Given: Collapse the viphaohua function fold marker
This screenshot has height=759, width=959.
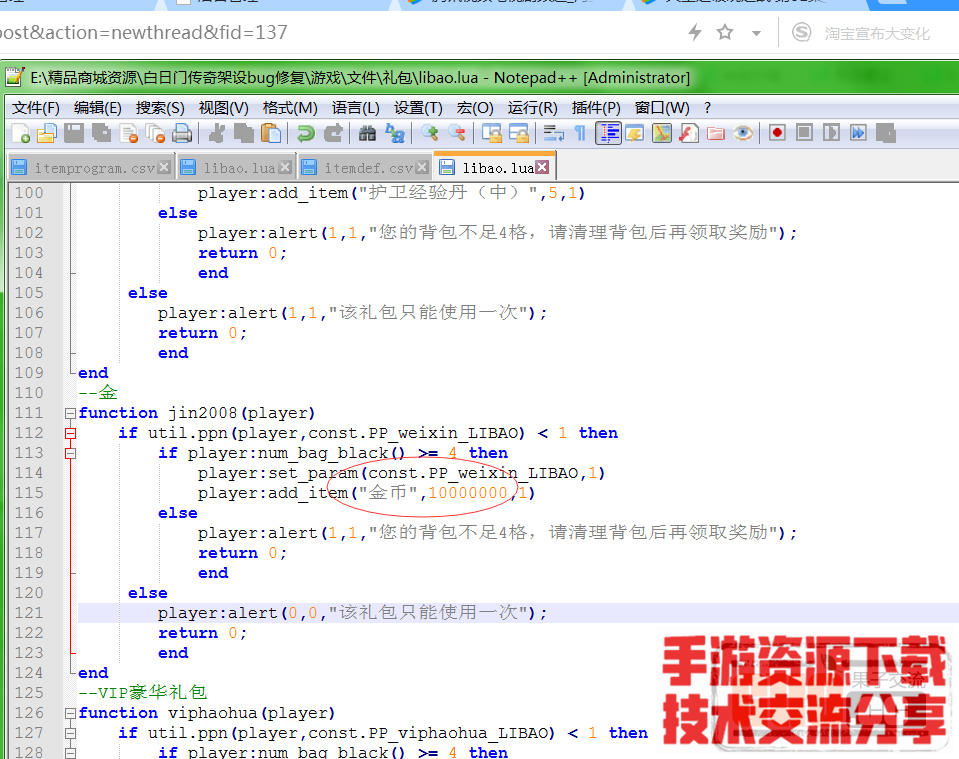Looking at the screenshot, I should tap(70, 713).
